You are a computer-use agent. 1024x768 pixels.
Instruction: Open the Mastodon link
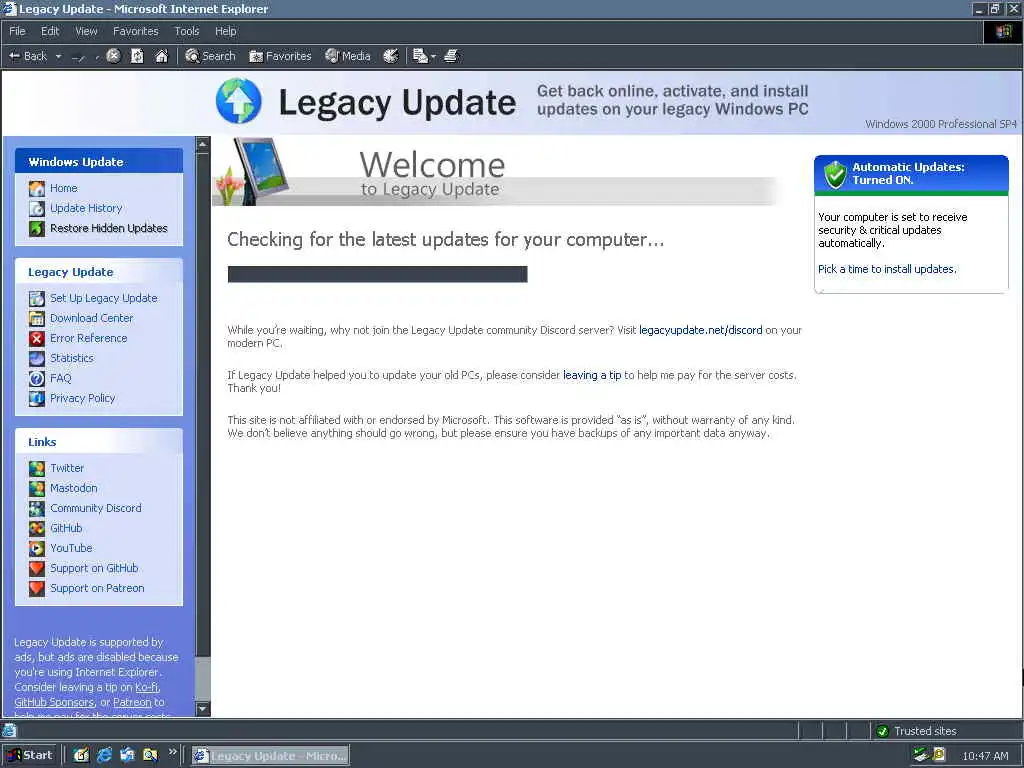point(74,488)
